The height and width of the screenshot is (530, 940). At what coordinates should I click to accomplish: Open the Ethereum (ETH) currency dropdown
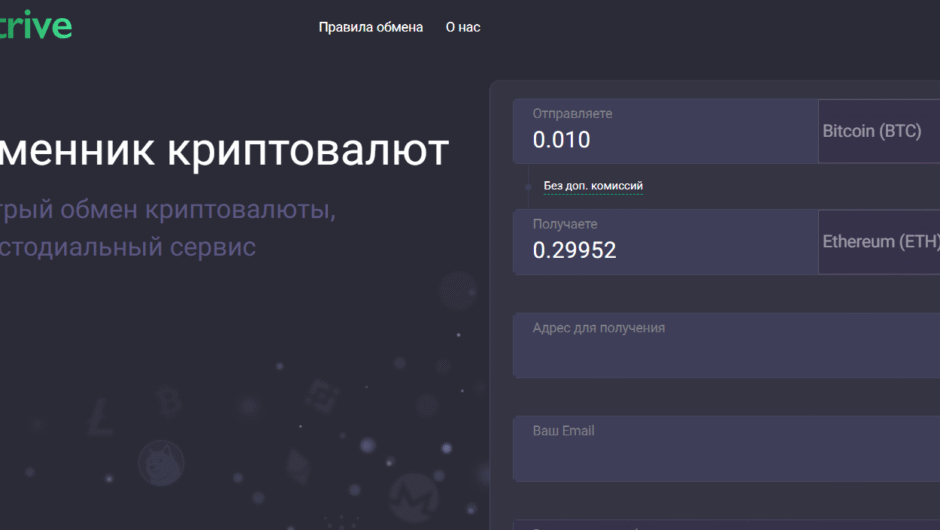(x=879, y=242)
